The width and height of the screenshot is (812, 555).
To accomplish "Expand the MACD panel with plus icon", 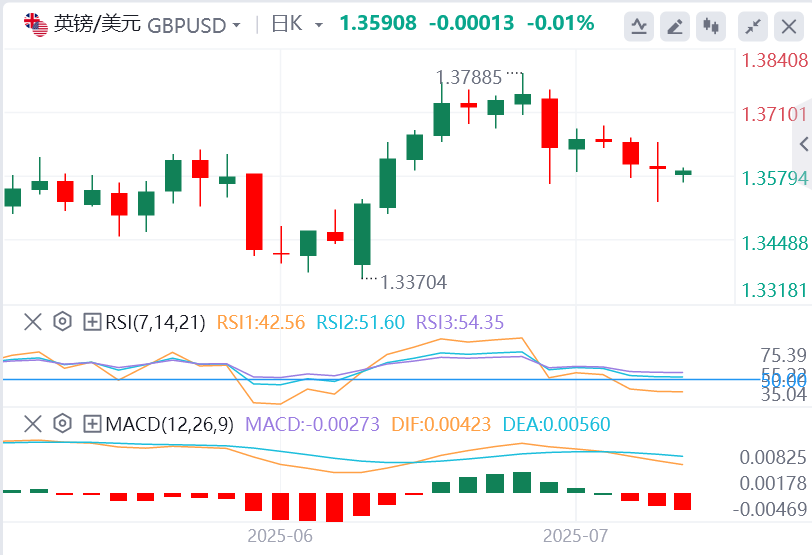I will (x=92, y=424).
